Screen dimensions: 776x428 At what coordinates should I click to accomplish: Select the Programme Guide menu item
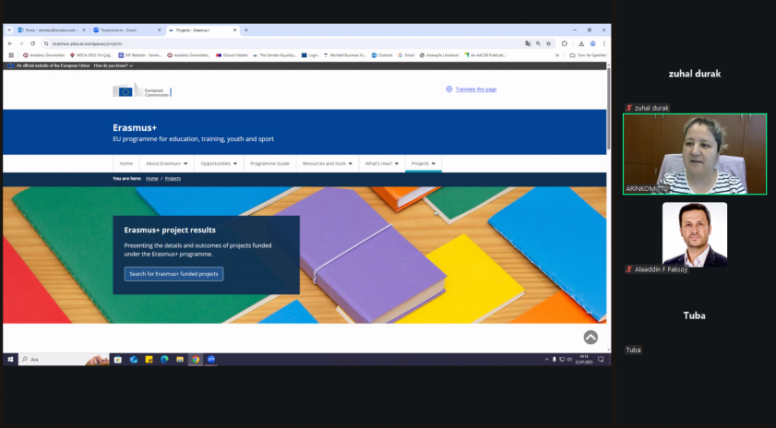point(269,163)
